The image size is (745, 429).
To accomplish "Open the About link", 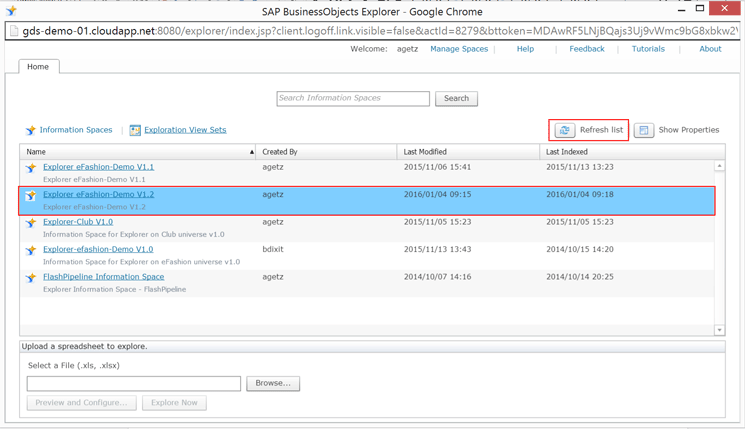I will [710, 49].
